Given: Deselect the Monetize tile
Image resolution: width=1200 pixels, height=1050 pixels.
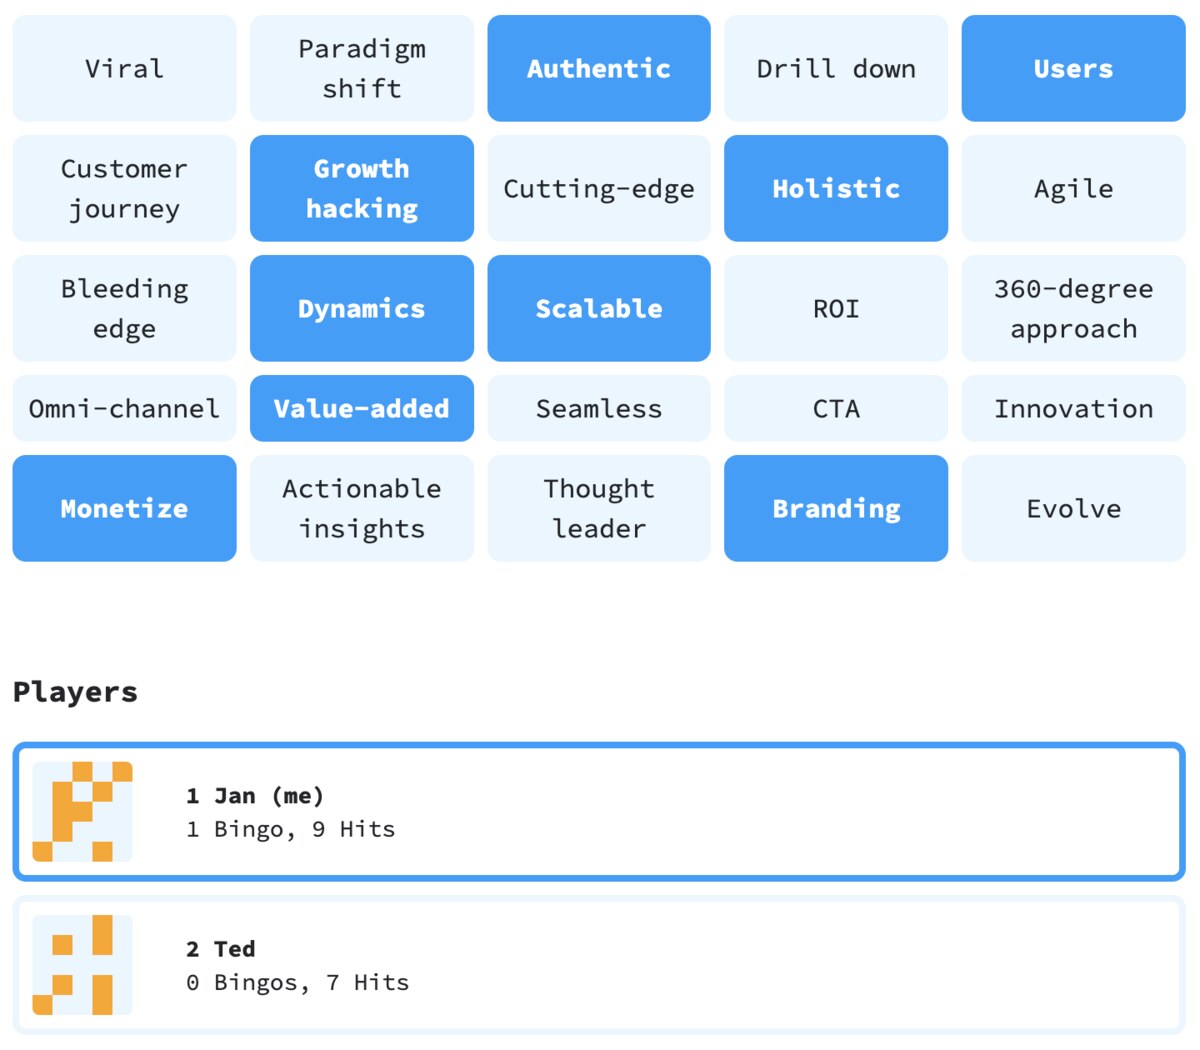Looking at the screenshot, I should [x=124, y=508].
